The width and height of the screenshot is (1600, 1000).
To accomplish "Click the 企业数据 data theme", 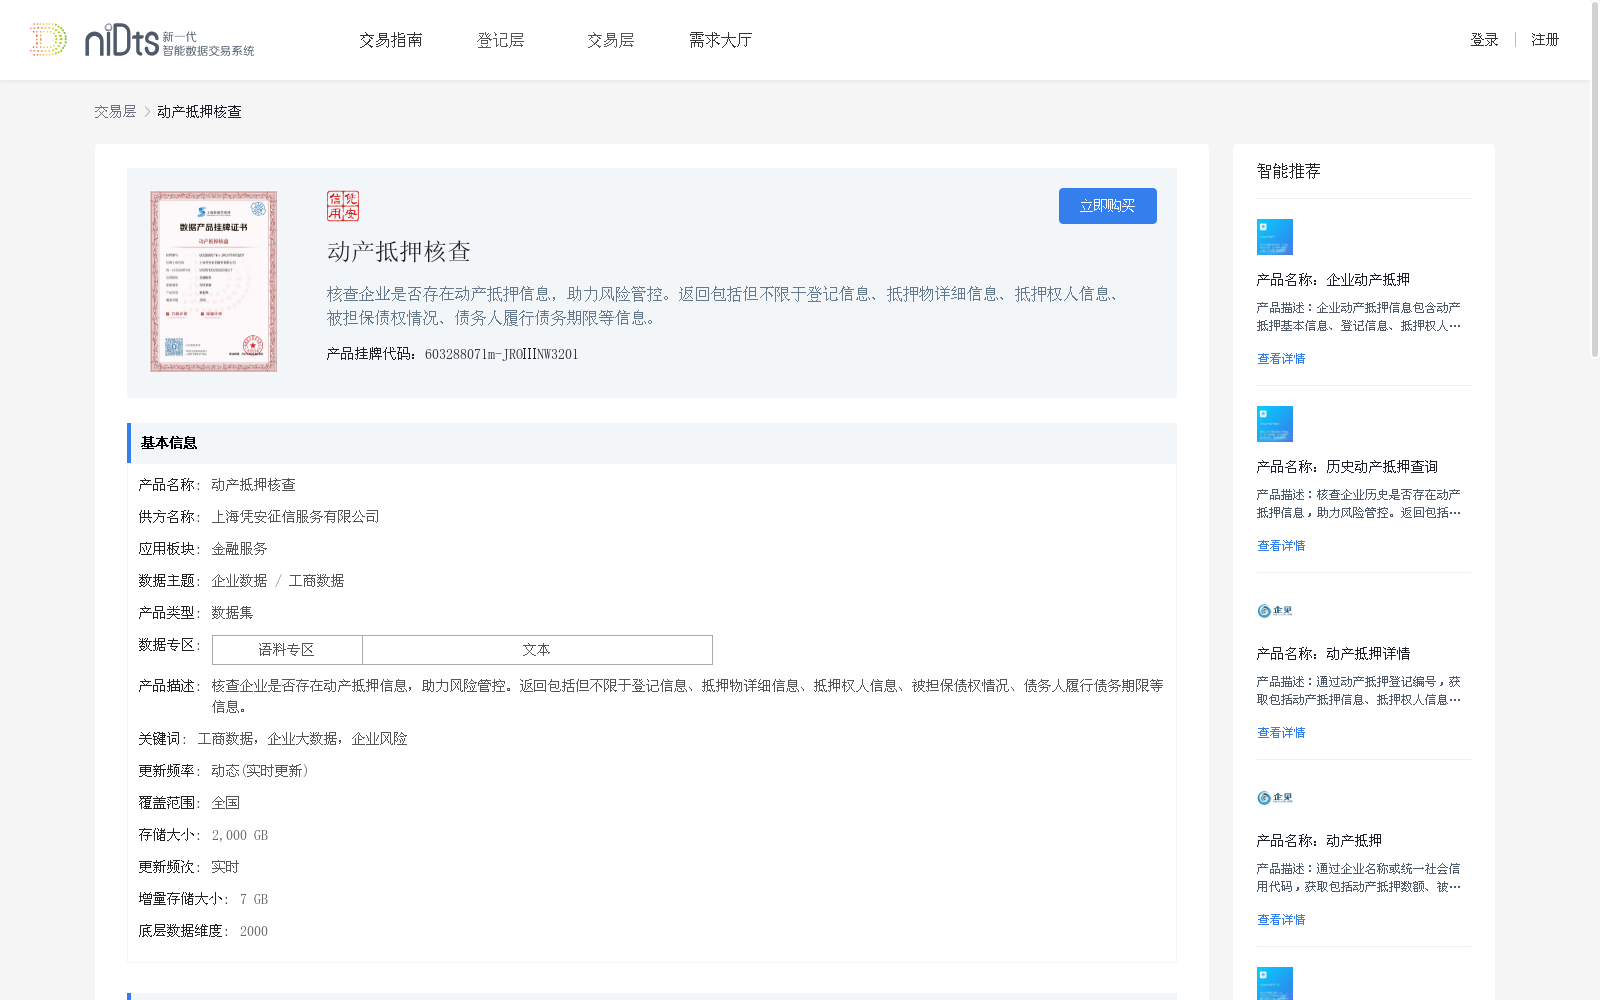I will [x=239, y=581].
